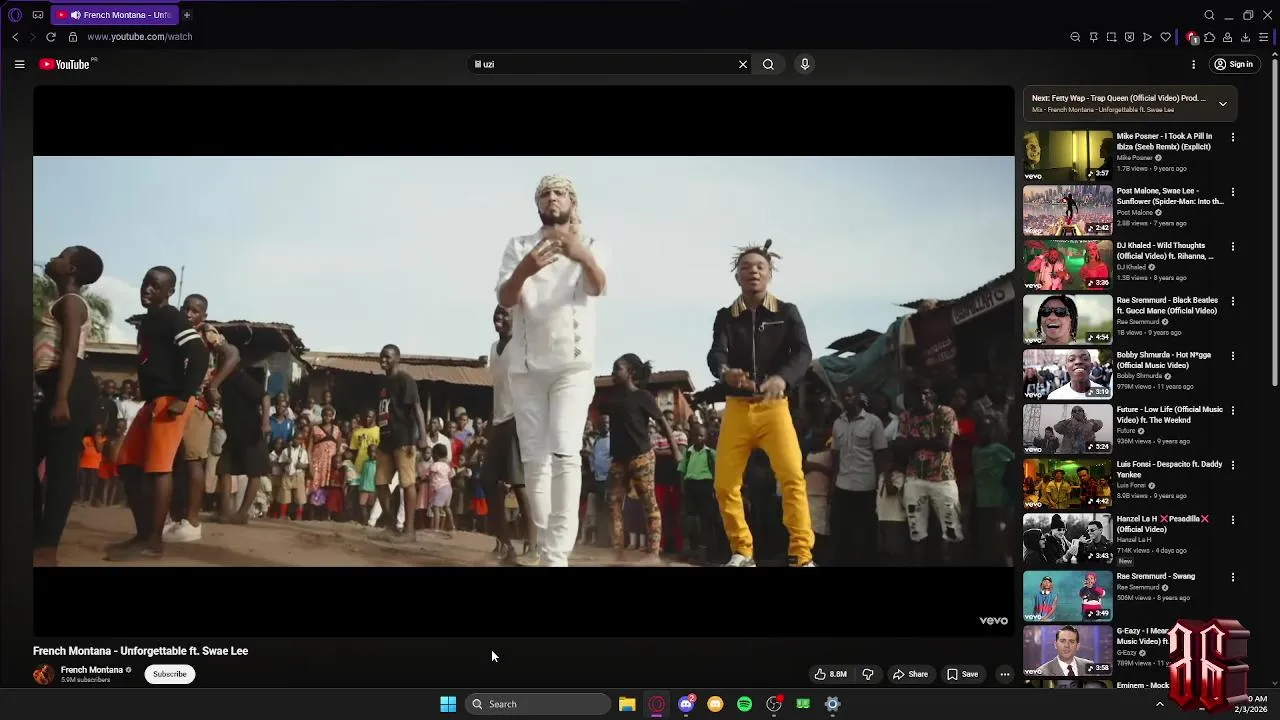
Task: Open the Future Low Life video title
Action: click(1169, 415)
